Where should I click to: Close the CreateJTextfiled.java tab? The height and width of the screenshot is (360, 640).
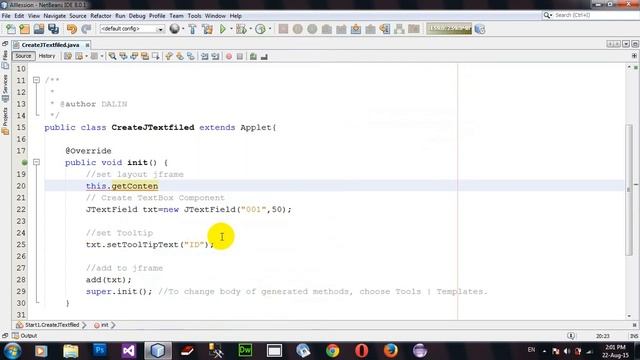[87, 45]
